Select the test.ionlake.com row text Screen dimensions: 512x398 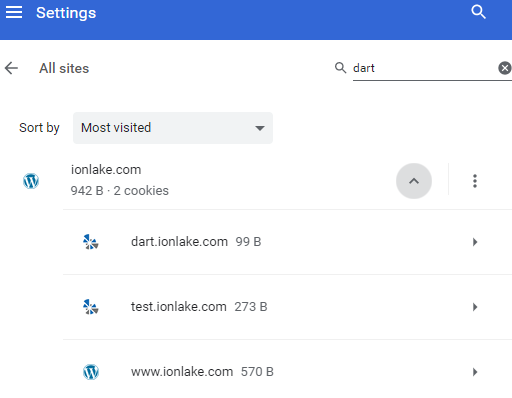point(179,307)
